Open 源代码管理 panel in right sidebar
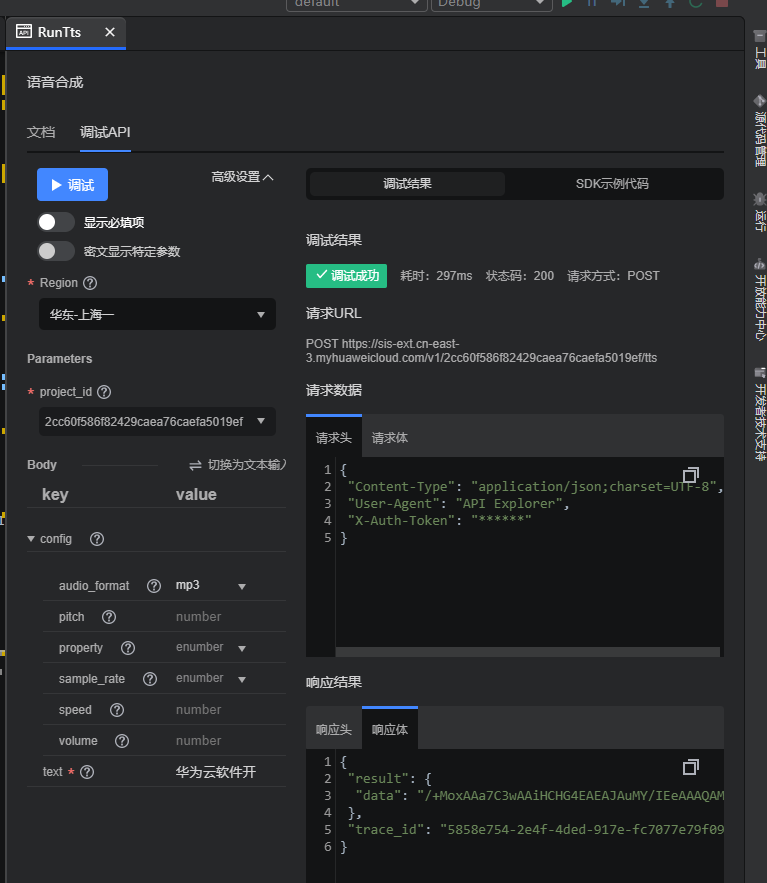767x883 pixels. [760, 130]
